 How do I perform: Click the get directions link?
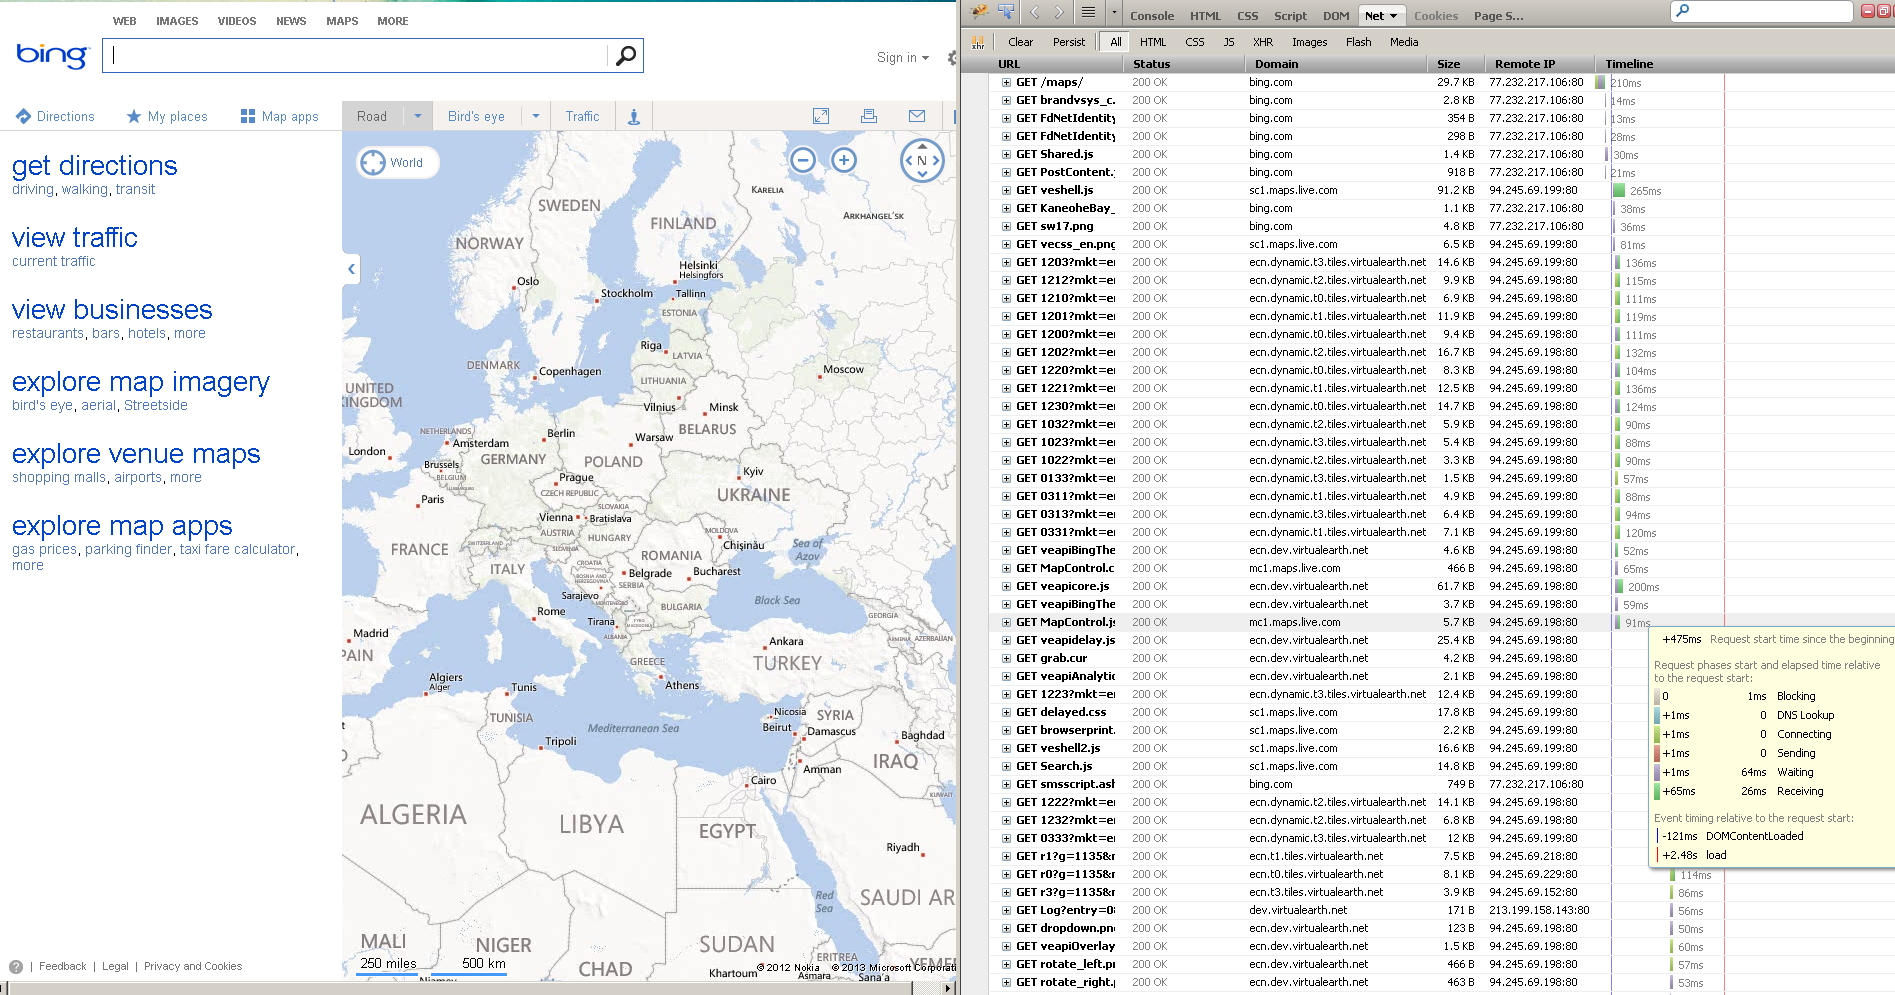click(x=94, y=166)
